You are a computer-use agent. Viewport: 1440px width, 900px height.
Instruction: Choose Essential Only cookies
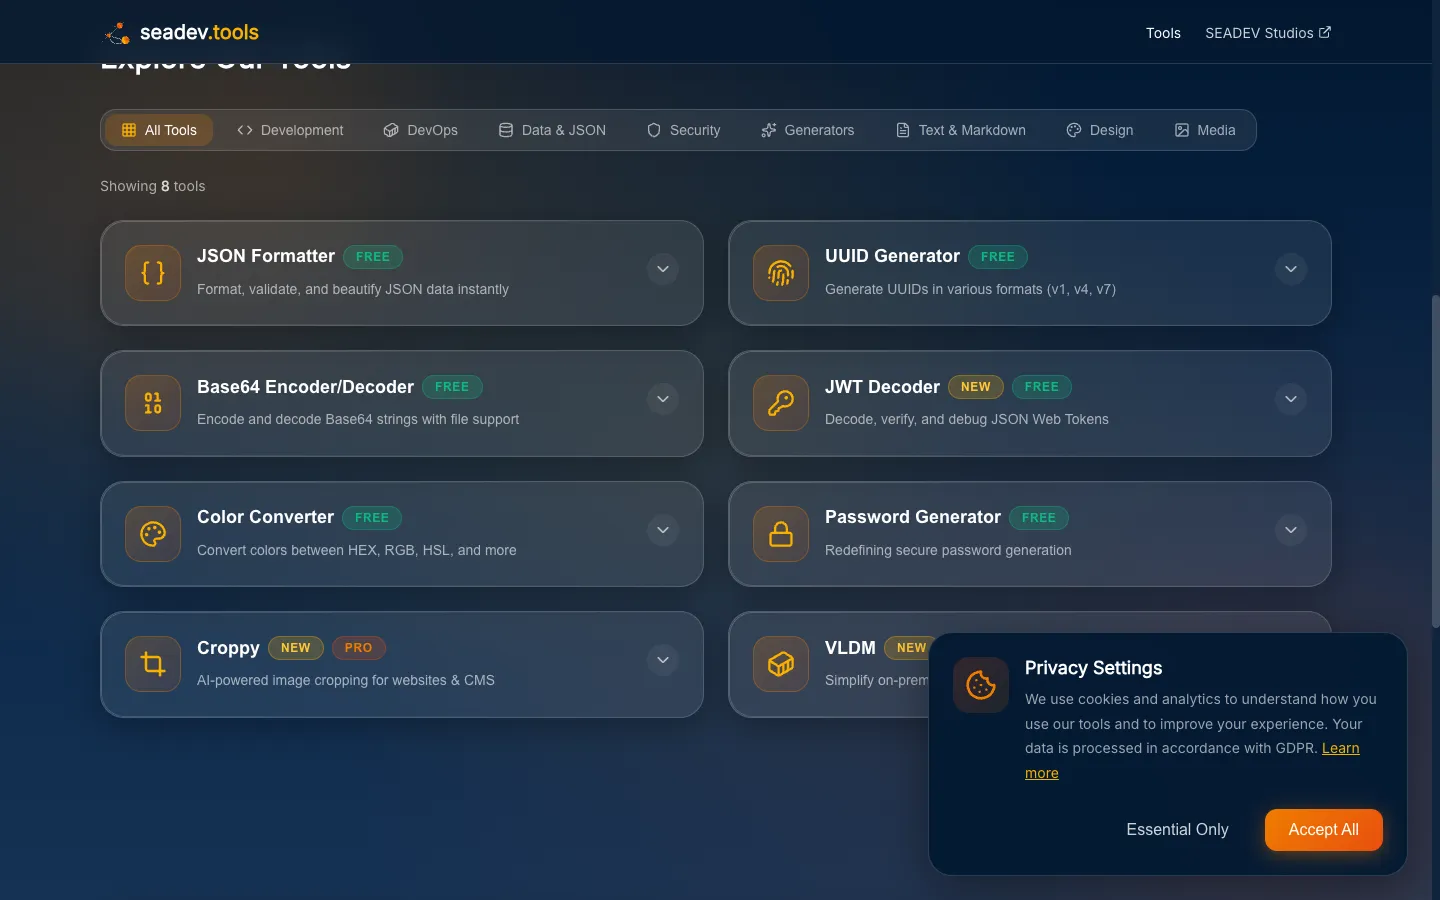click(x=1177, y=830)
